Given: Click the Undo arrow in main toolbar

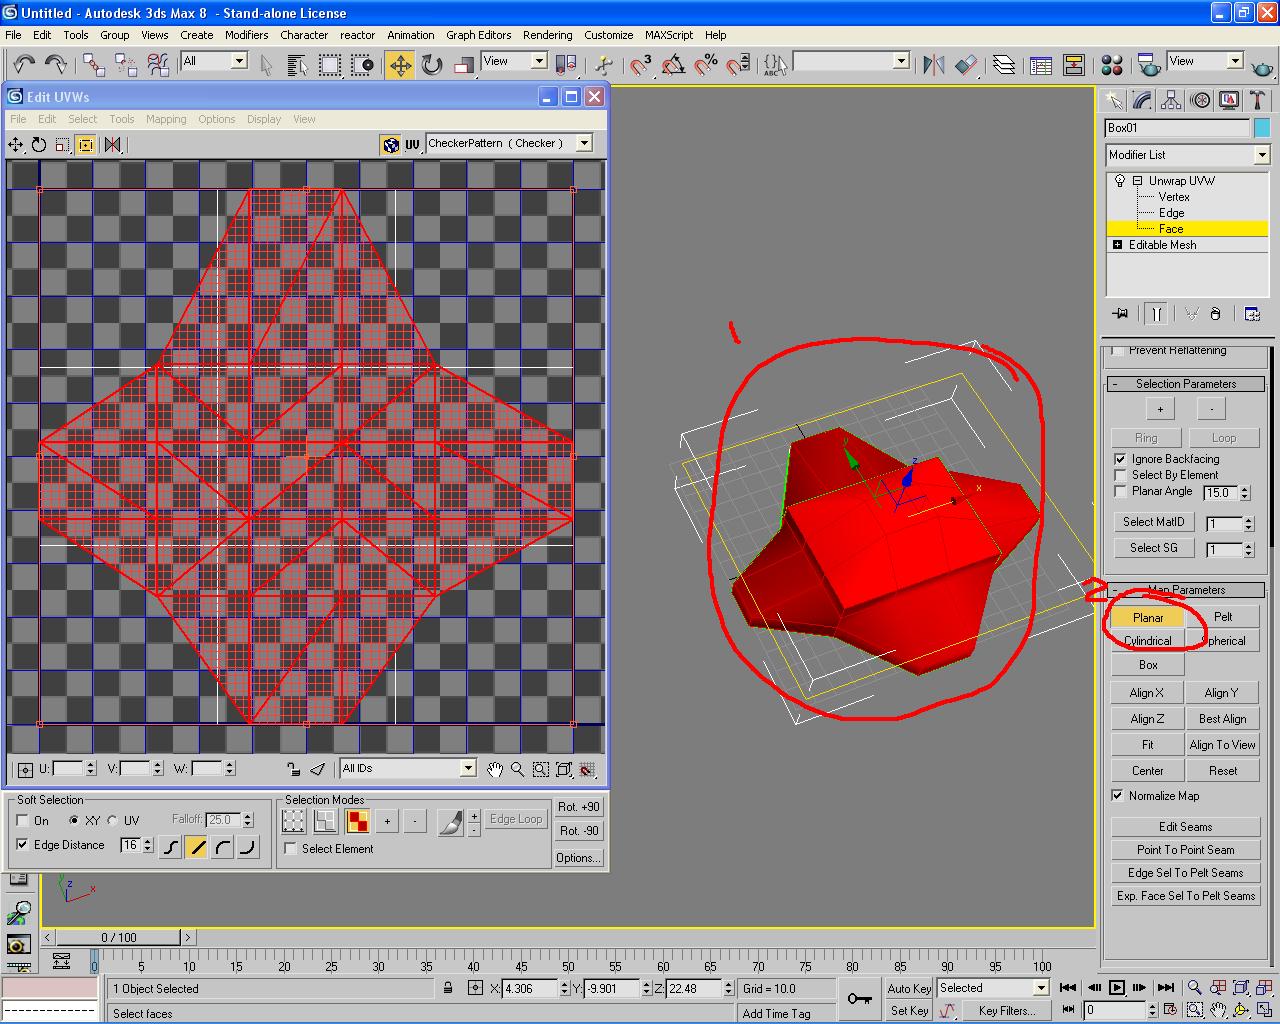Looking at the screenshot, I should (x=23, y=65).
